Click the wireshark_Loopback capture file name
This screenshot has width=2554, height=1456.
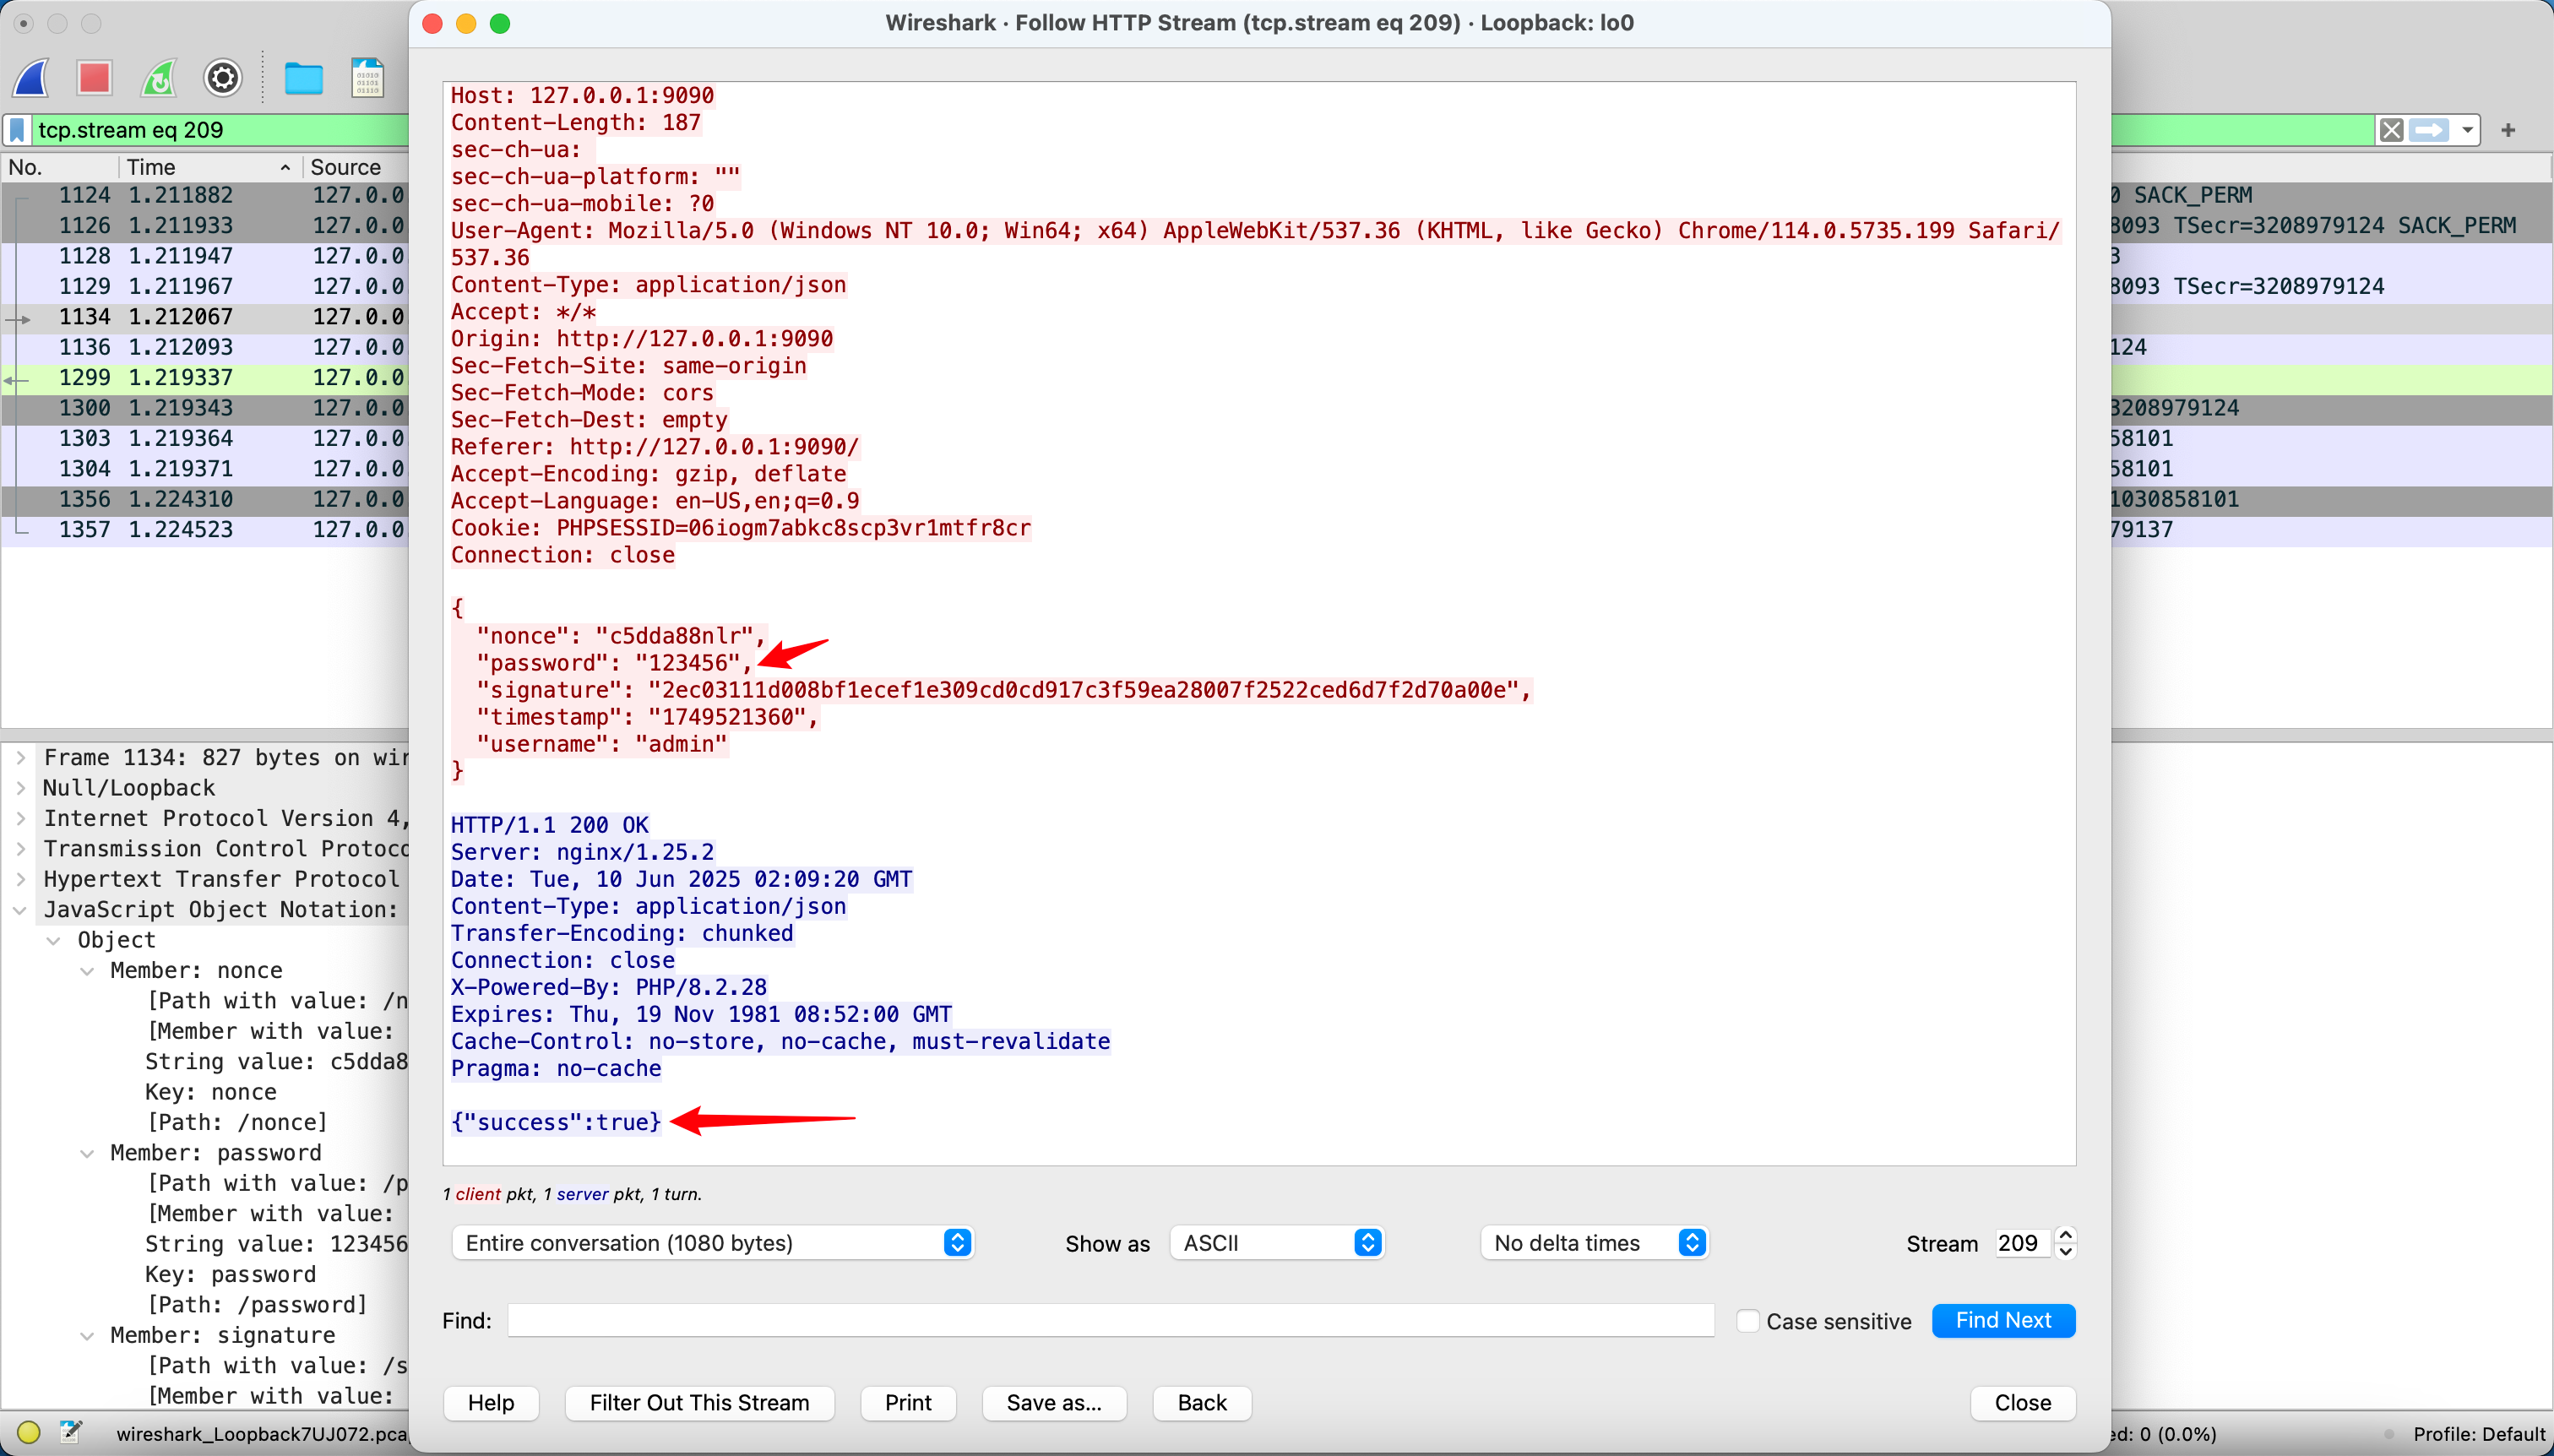(262, 1434)
